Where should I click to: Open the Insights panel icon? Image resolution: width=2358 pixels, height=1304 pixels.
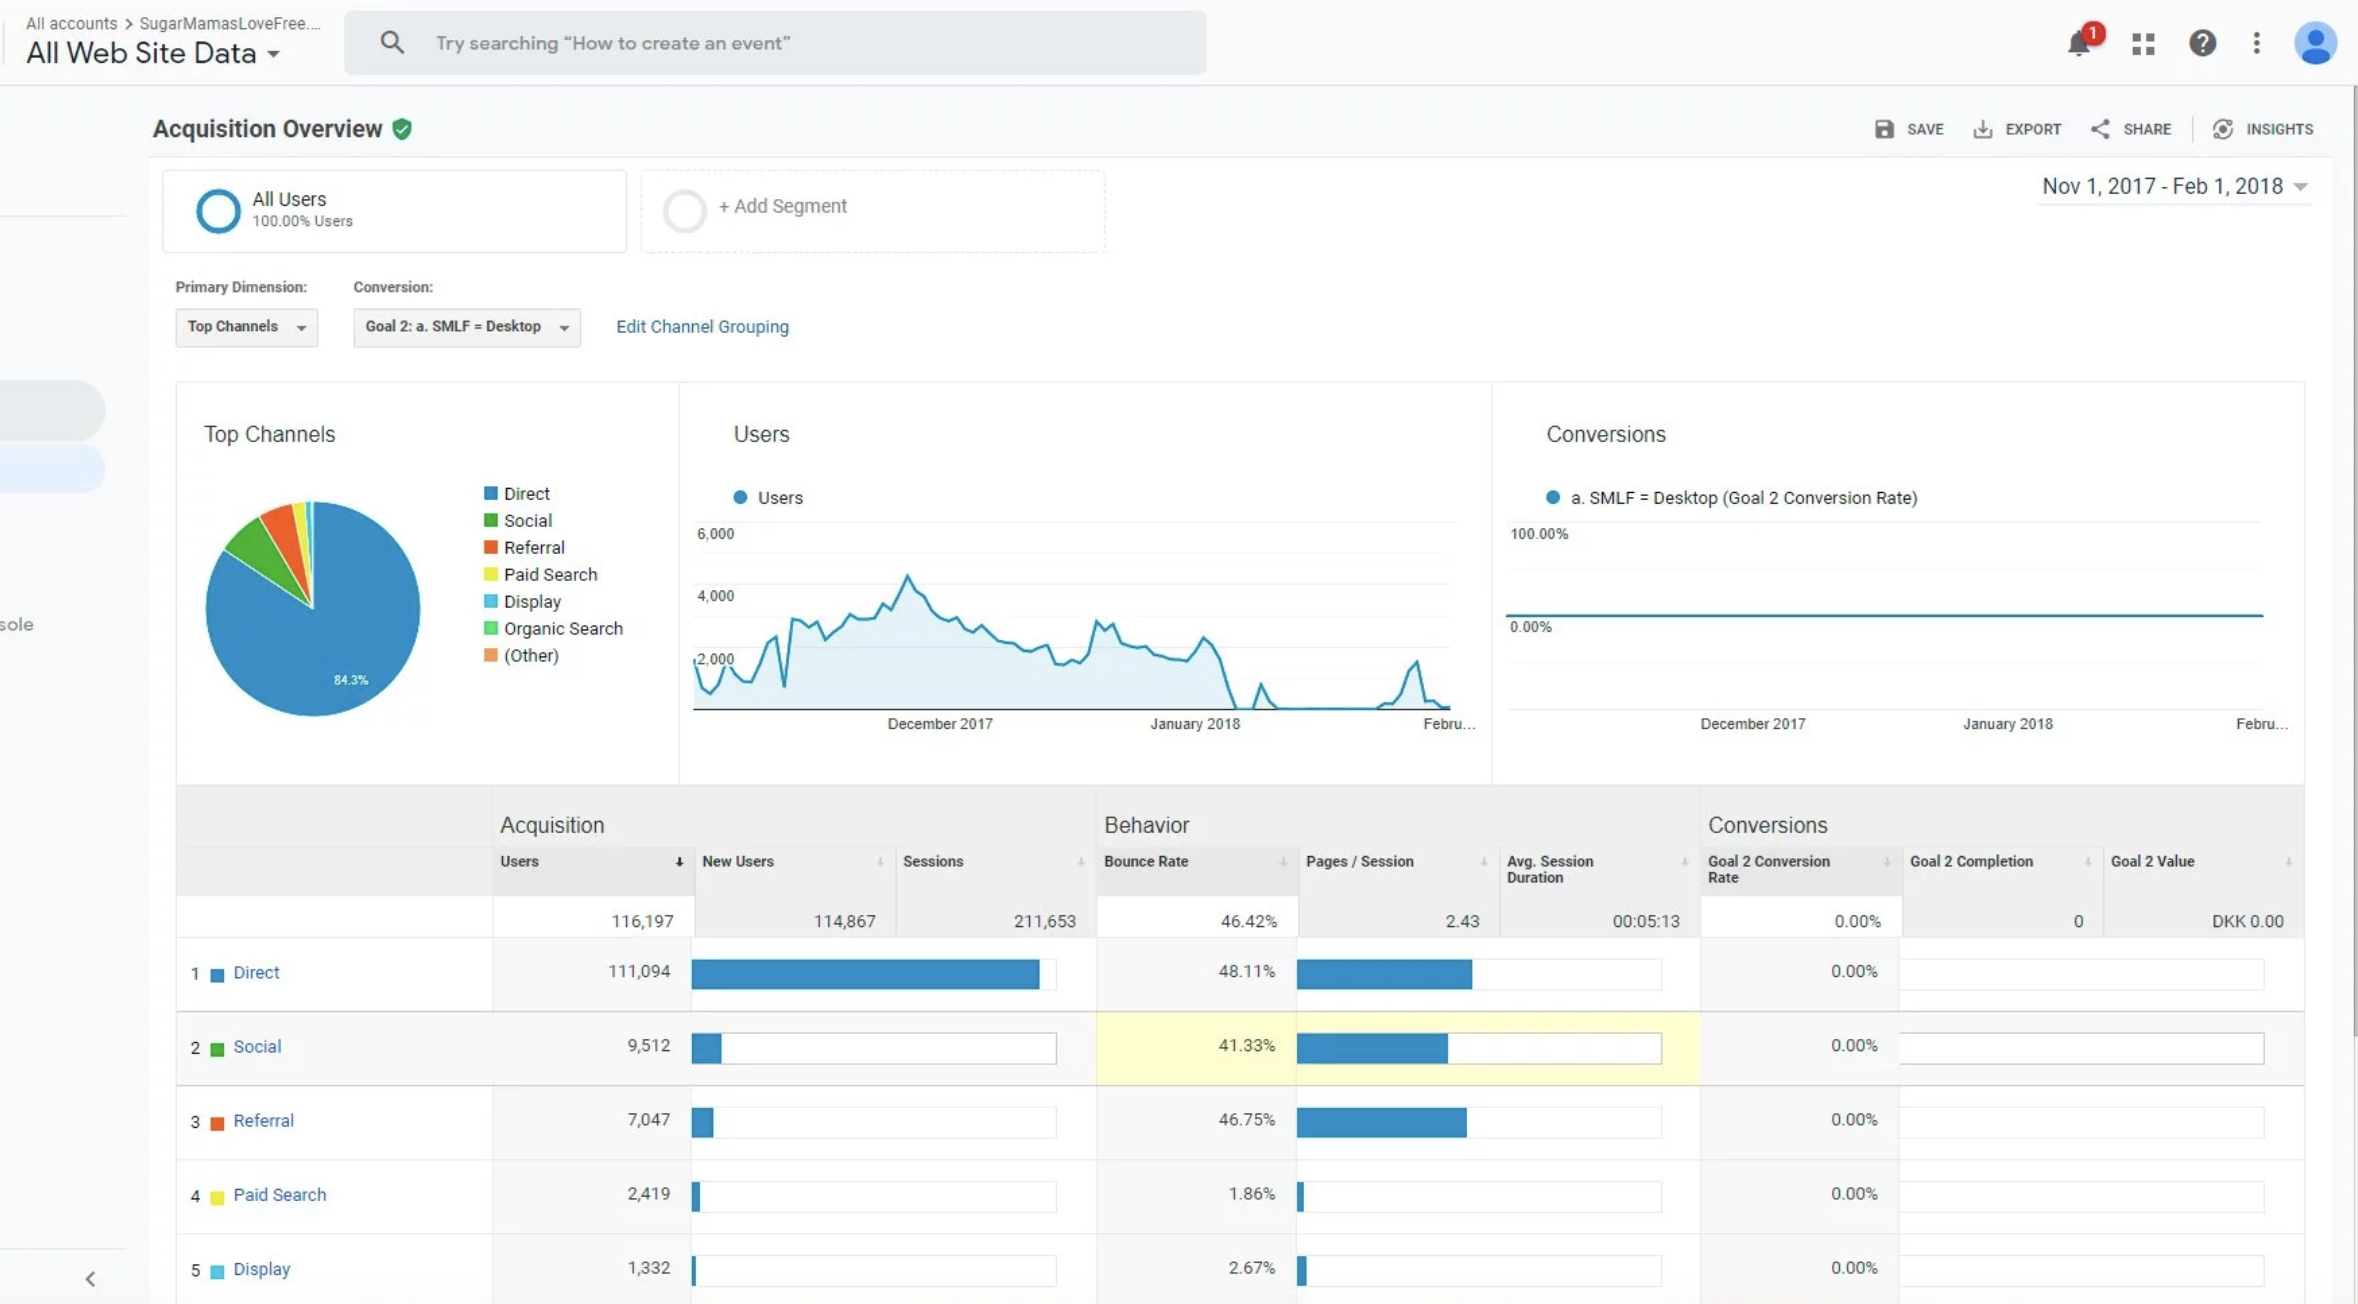[x=2222, y=129]
